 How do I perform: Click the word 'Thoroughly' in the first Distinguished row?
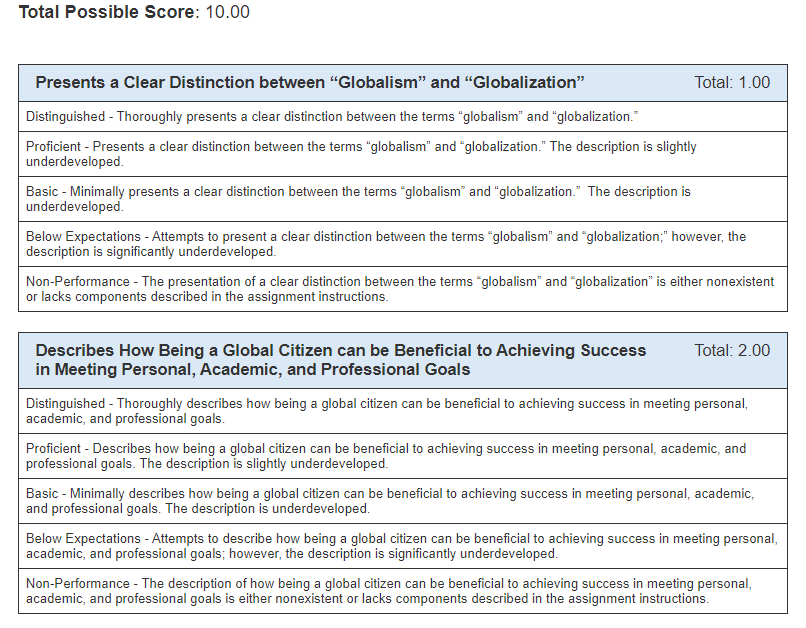149,117
